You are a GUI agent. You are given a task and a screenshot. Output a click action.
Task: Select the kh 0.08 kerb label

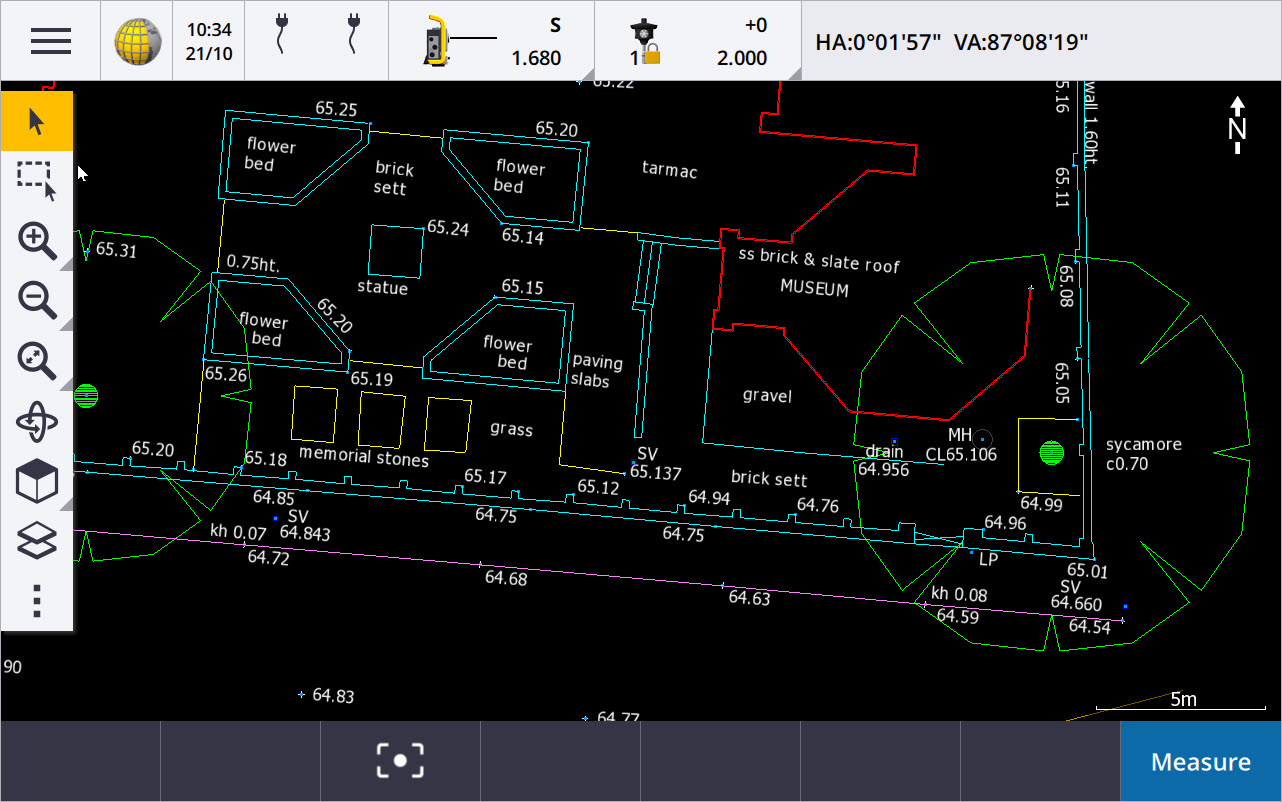click(959, 594)
